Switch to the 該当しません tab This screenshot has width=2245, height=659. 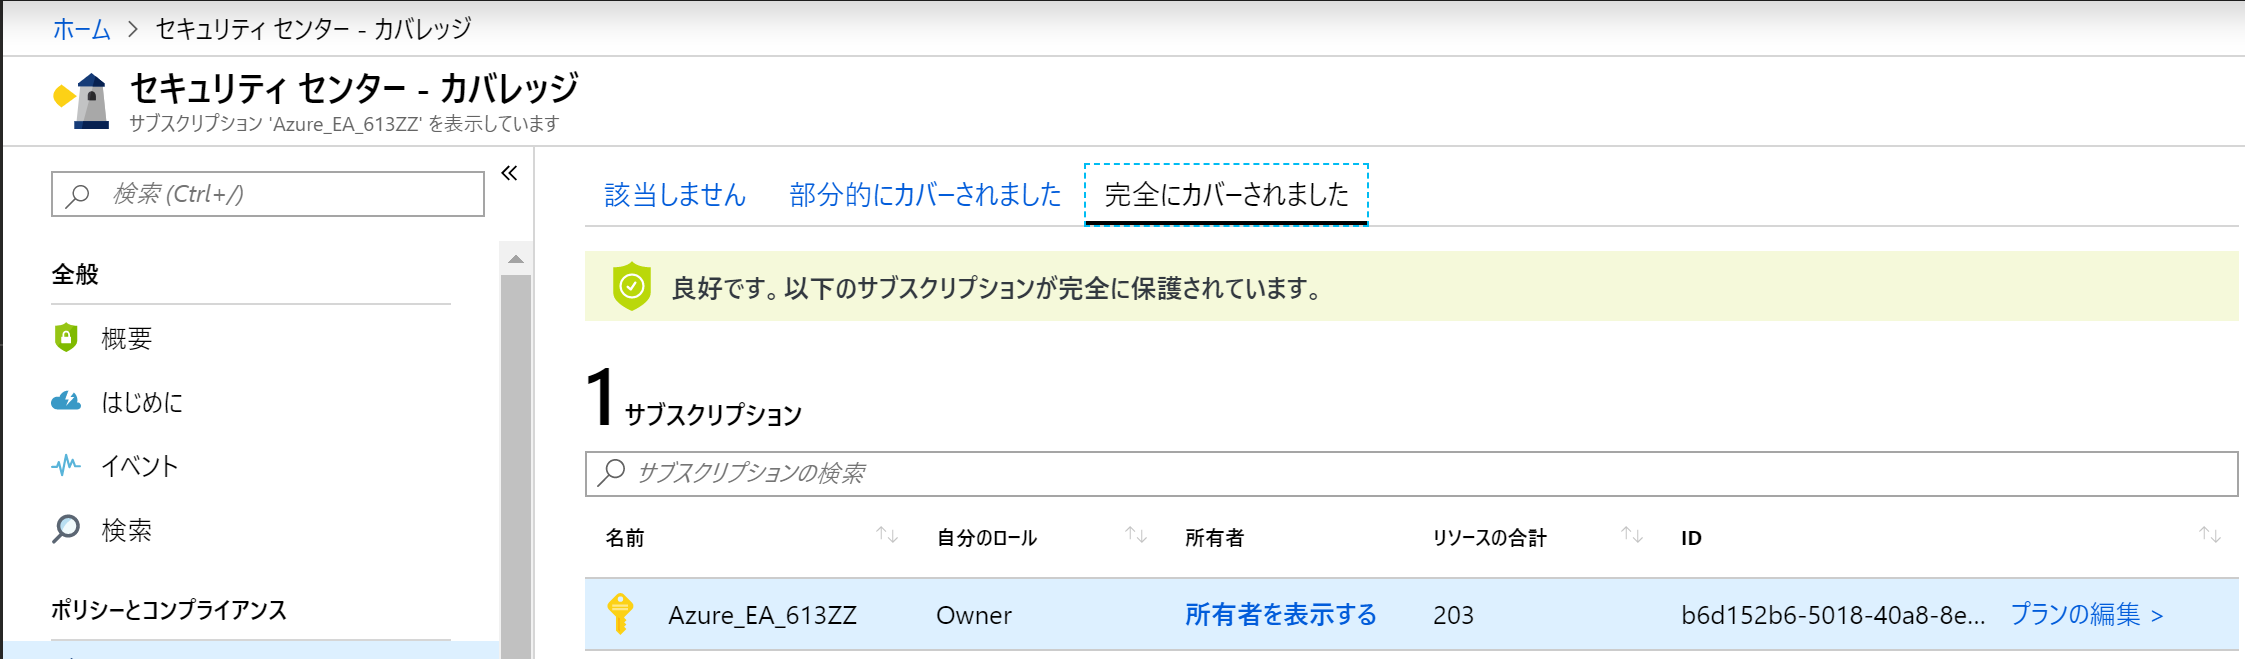click(675, 194)
